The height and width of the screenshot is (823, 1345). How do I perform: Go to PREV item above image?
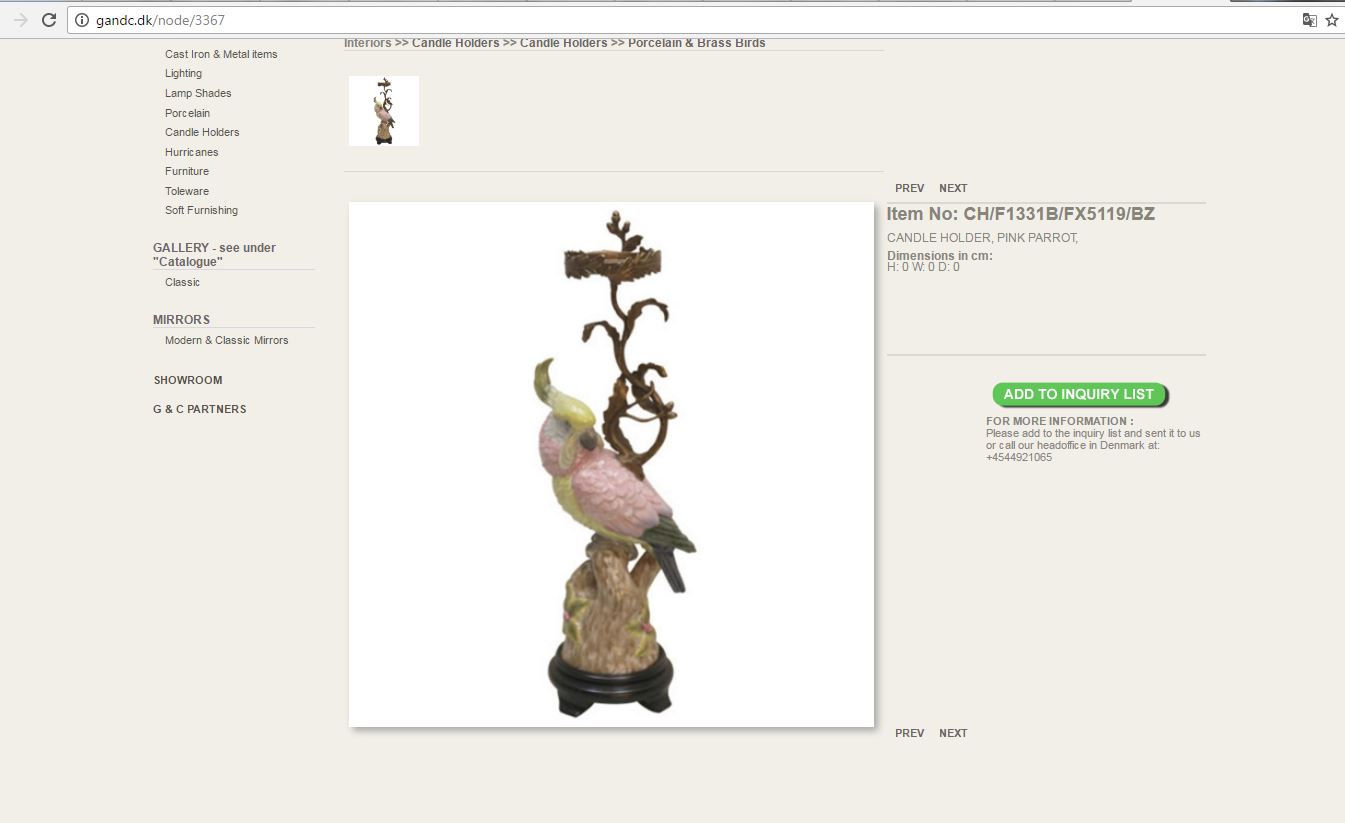coord(910,188)
